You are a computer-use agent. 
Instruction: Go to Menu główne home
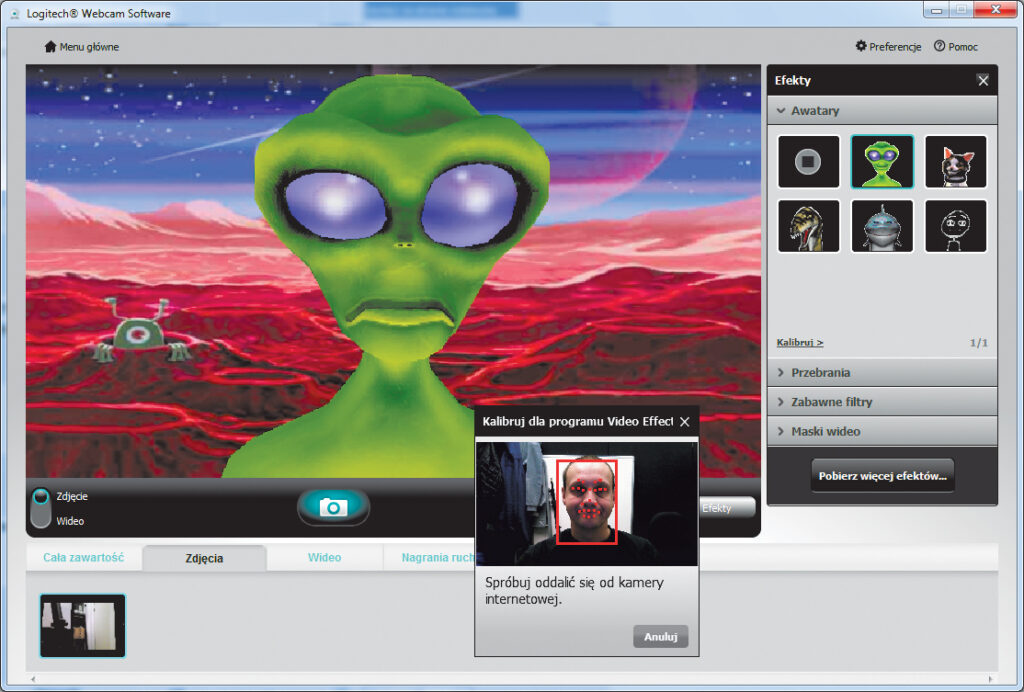(x=82, y=47)
